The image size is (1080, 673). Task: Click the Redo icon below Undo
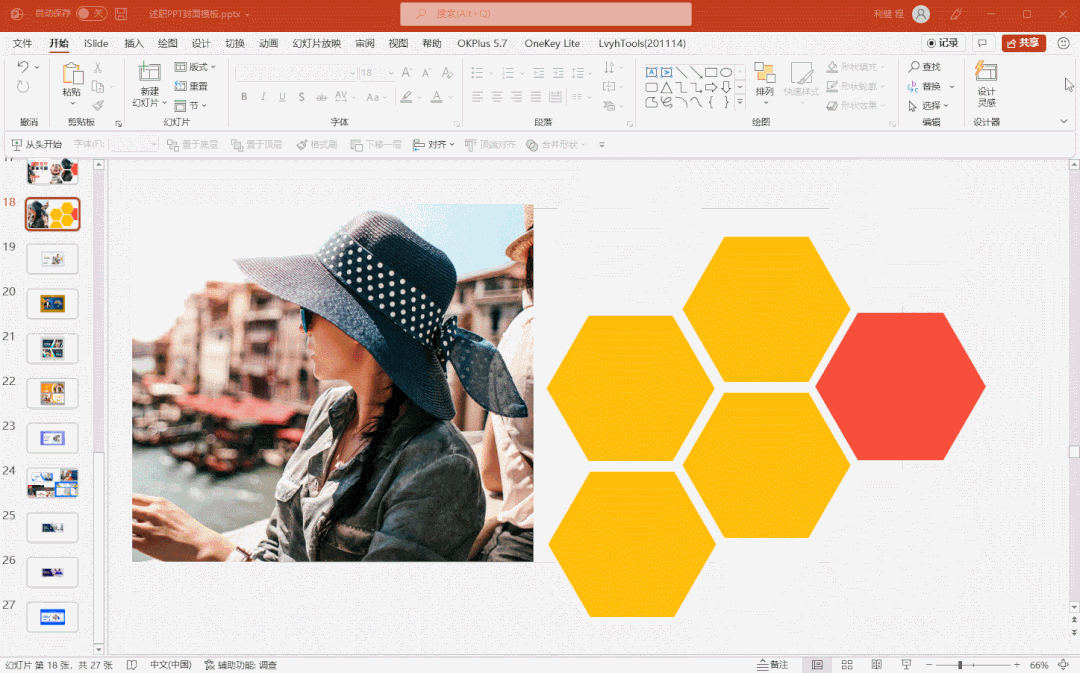coord(23,87)
